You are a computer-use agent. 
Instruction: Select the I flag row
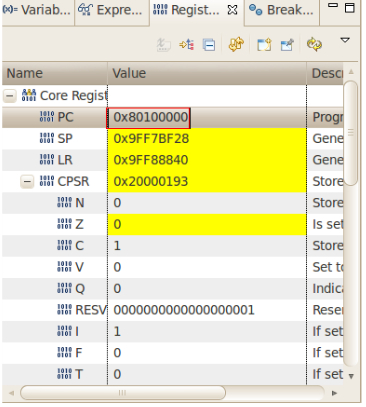[x=172, y=331]
